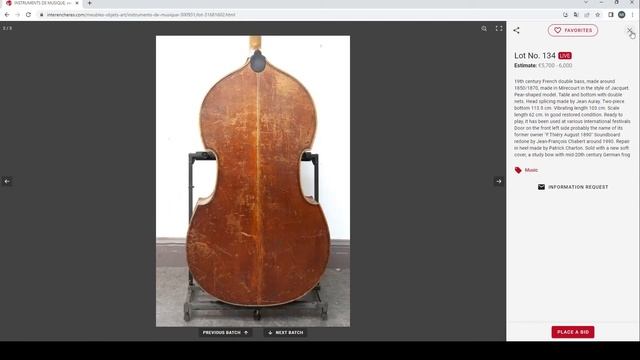This screenshot has height=360, width=640.
Task: Click the lot description paragraph
Action: [572, 118]
